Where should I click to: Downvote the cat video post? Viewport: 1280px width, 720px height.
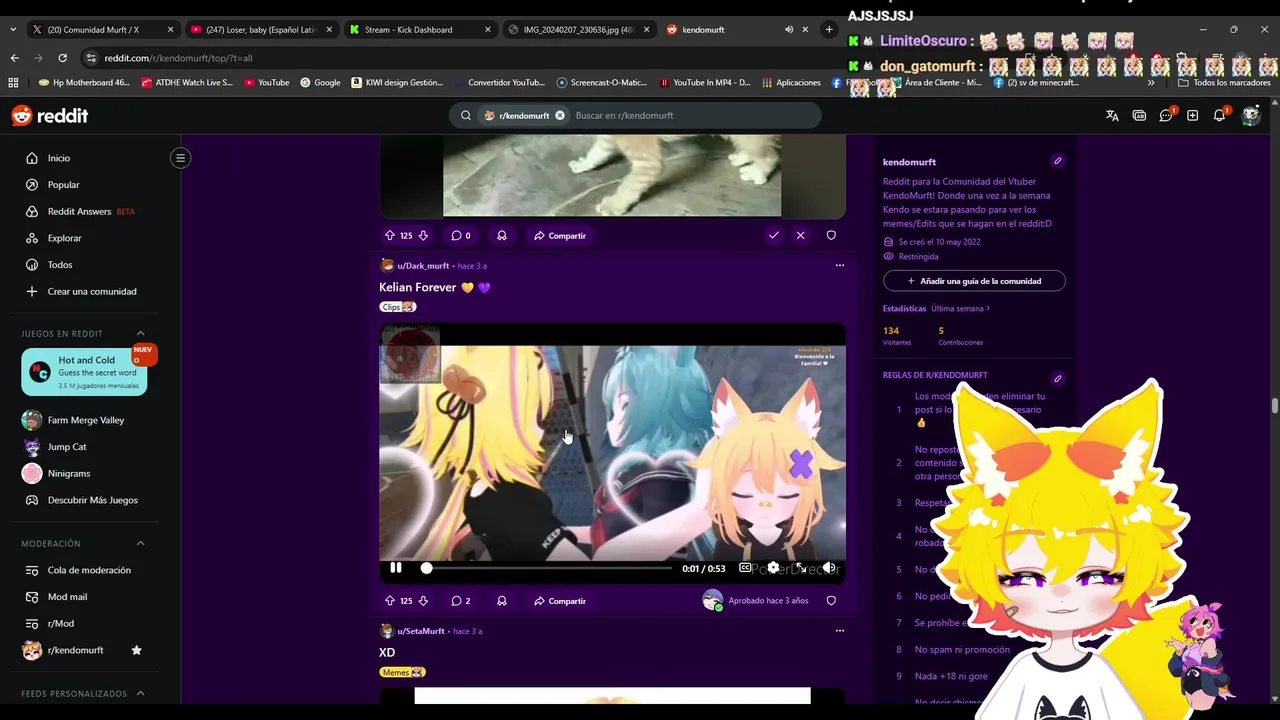[x=423, y=236]
